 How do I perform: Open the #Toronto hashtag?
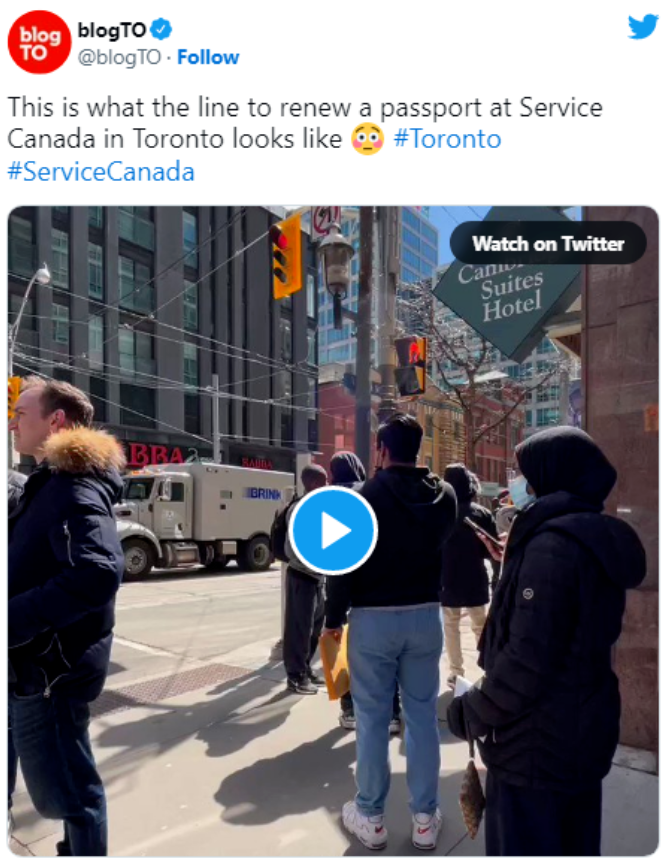tap(447, 139)
